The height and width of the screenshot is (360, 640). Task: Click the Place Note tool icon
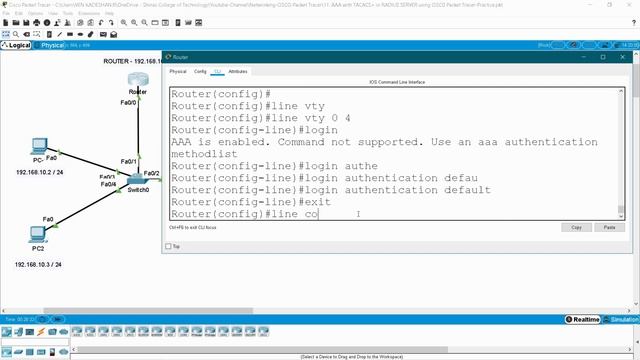[49, 34]
